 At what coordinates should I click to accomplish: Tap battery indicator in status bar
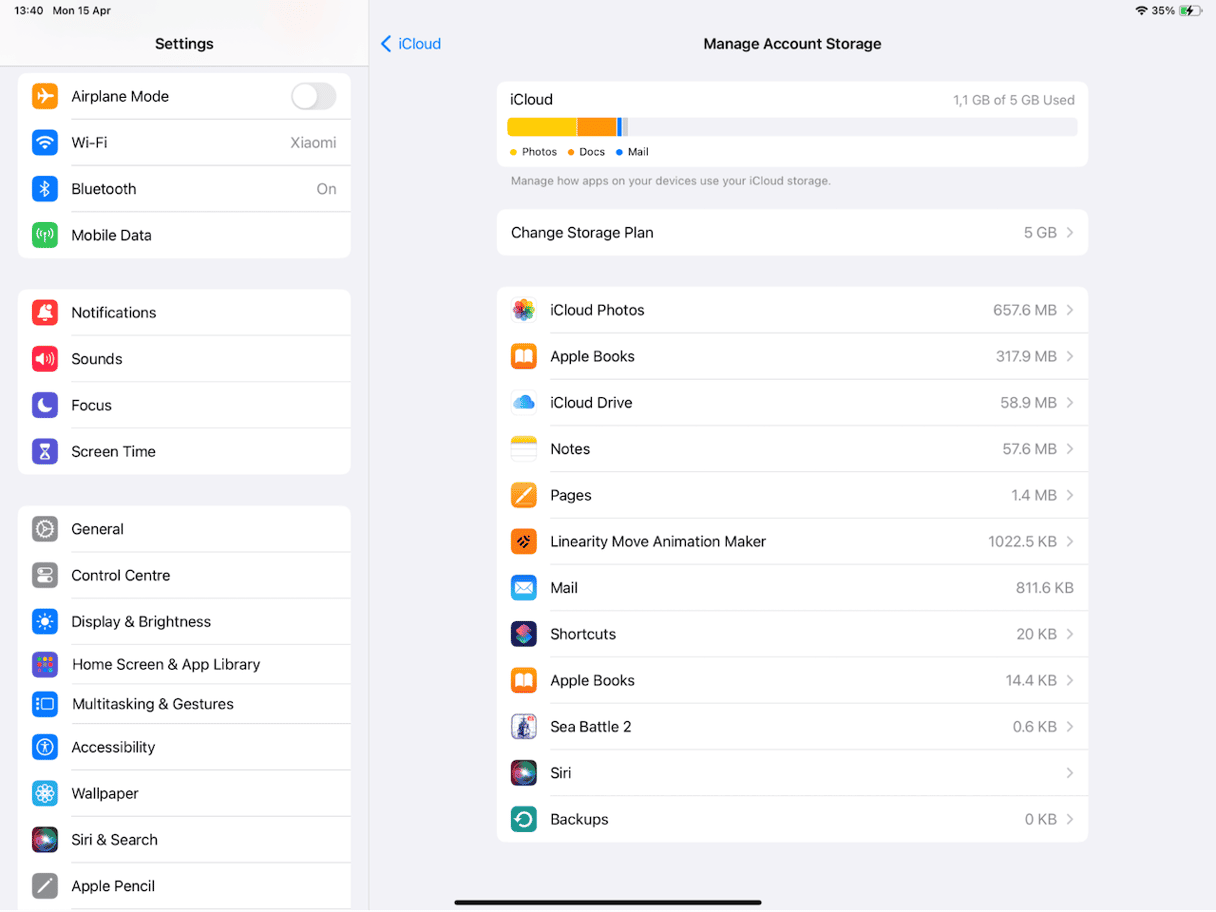(1190, 11)
